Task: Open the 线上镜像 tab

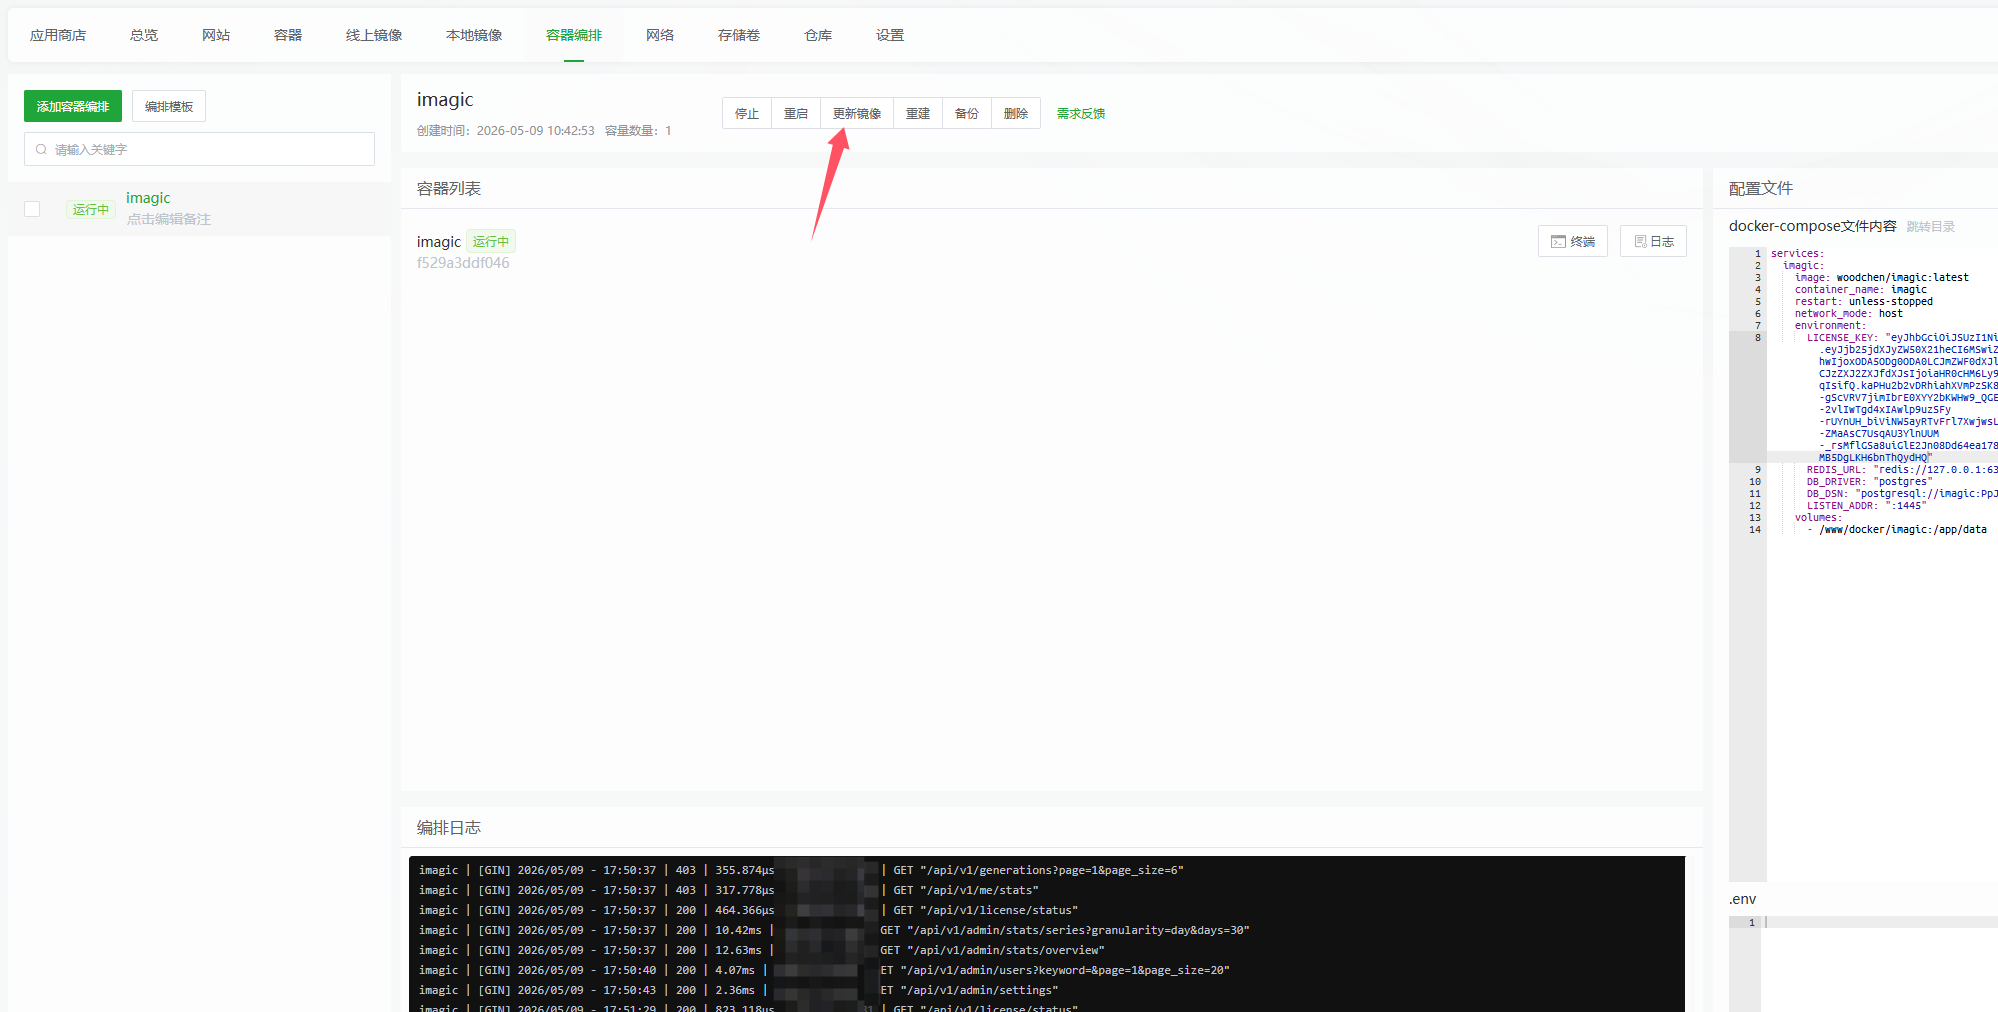Action: (x=374, y=35)
